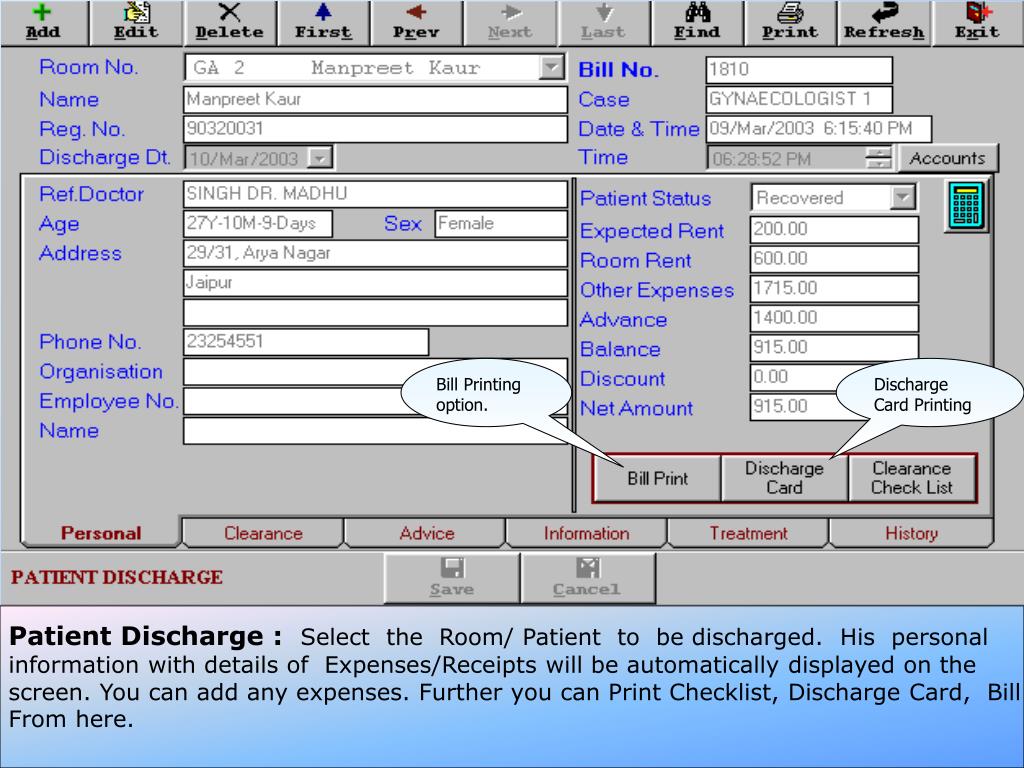The width and height of the screenshot is (1024, 768).
Task: Click the Phone No. input field
Action: (306, 342)
